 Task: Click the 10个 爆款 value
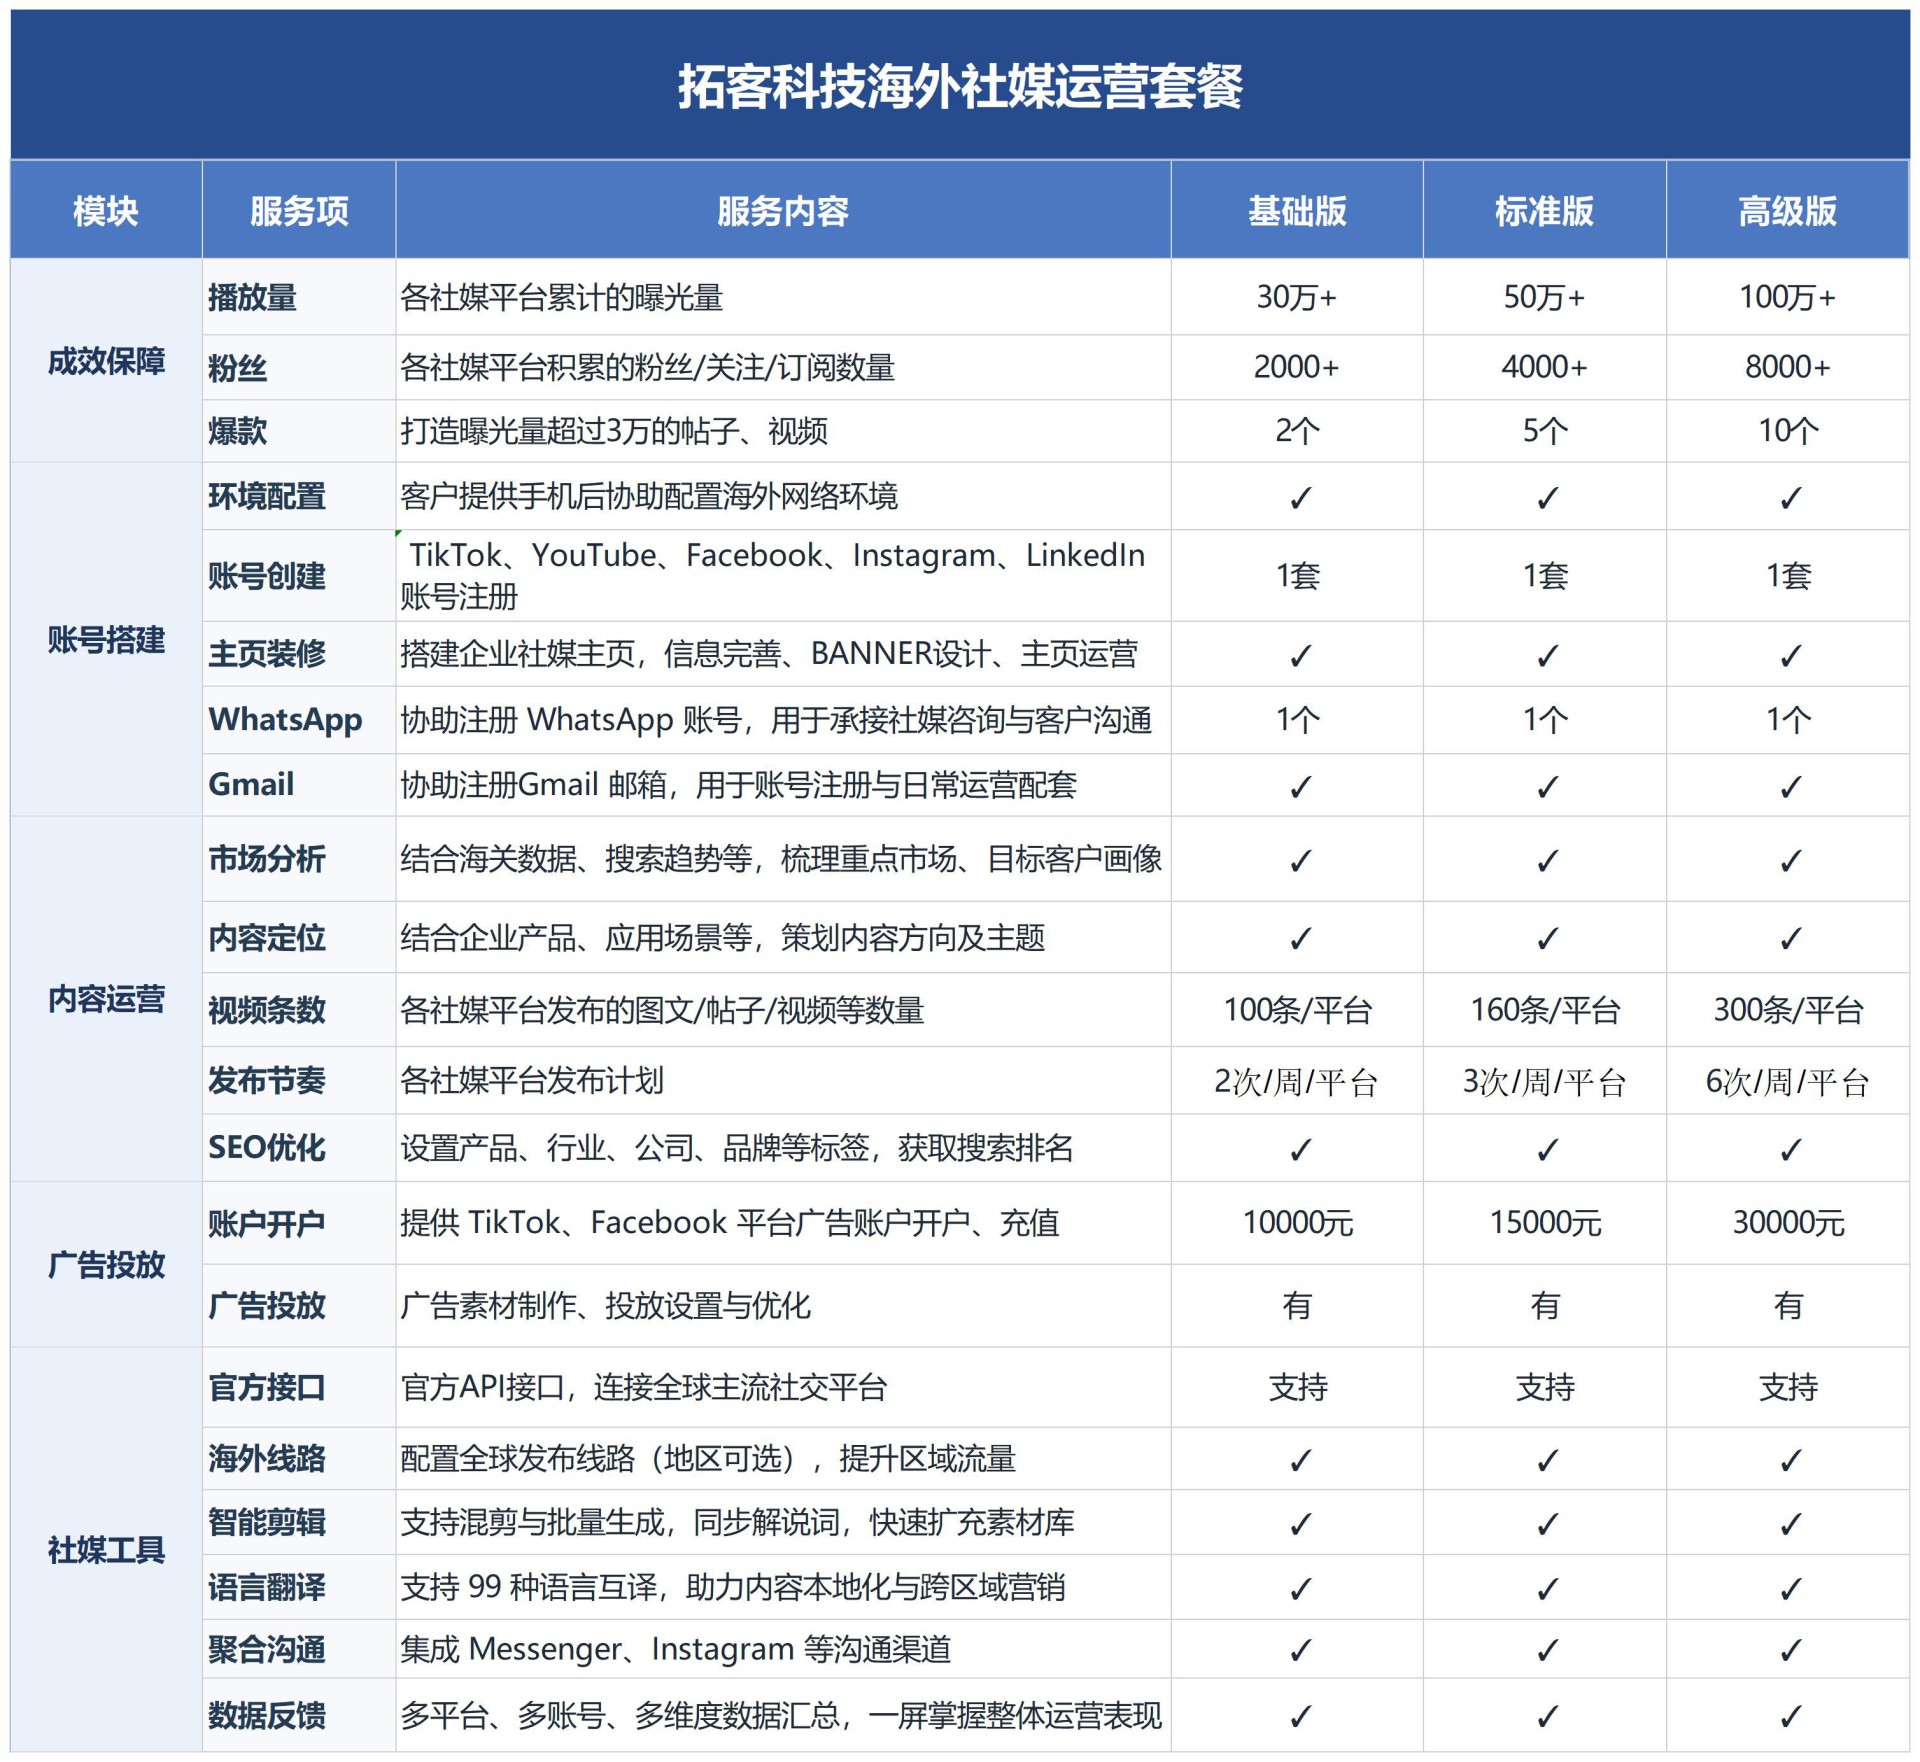[1788, 431]
